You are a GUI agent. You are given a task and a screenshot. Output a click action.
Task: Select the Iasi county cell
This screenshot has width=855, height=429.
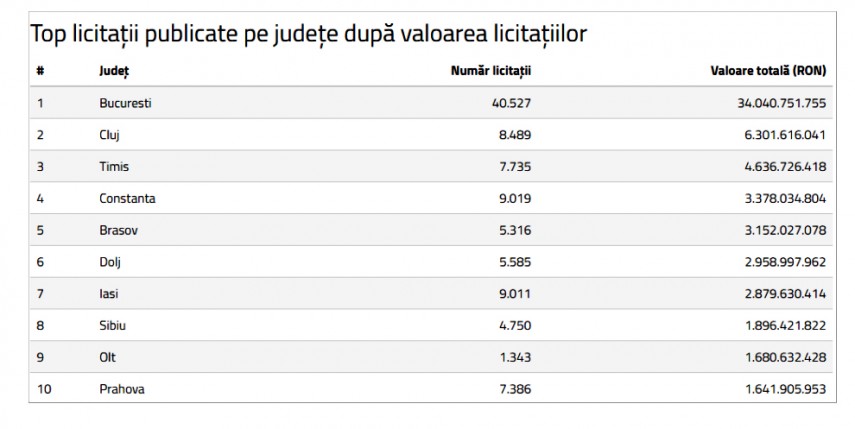click(x=108, y=293)
